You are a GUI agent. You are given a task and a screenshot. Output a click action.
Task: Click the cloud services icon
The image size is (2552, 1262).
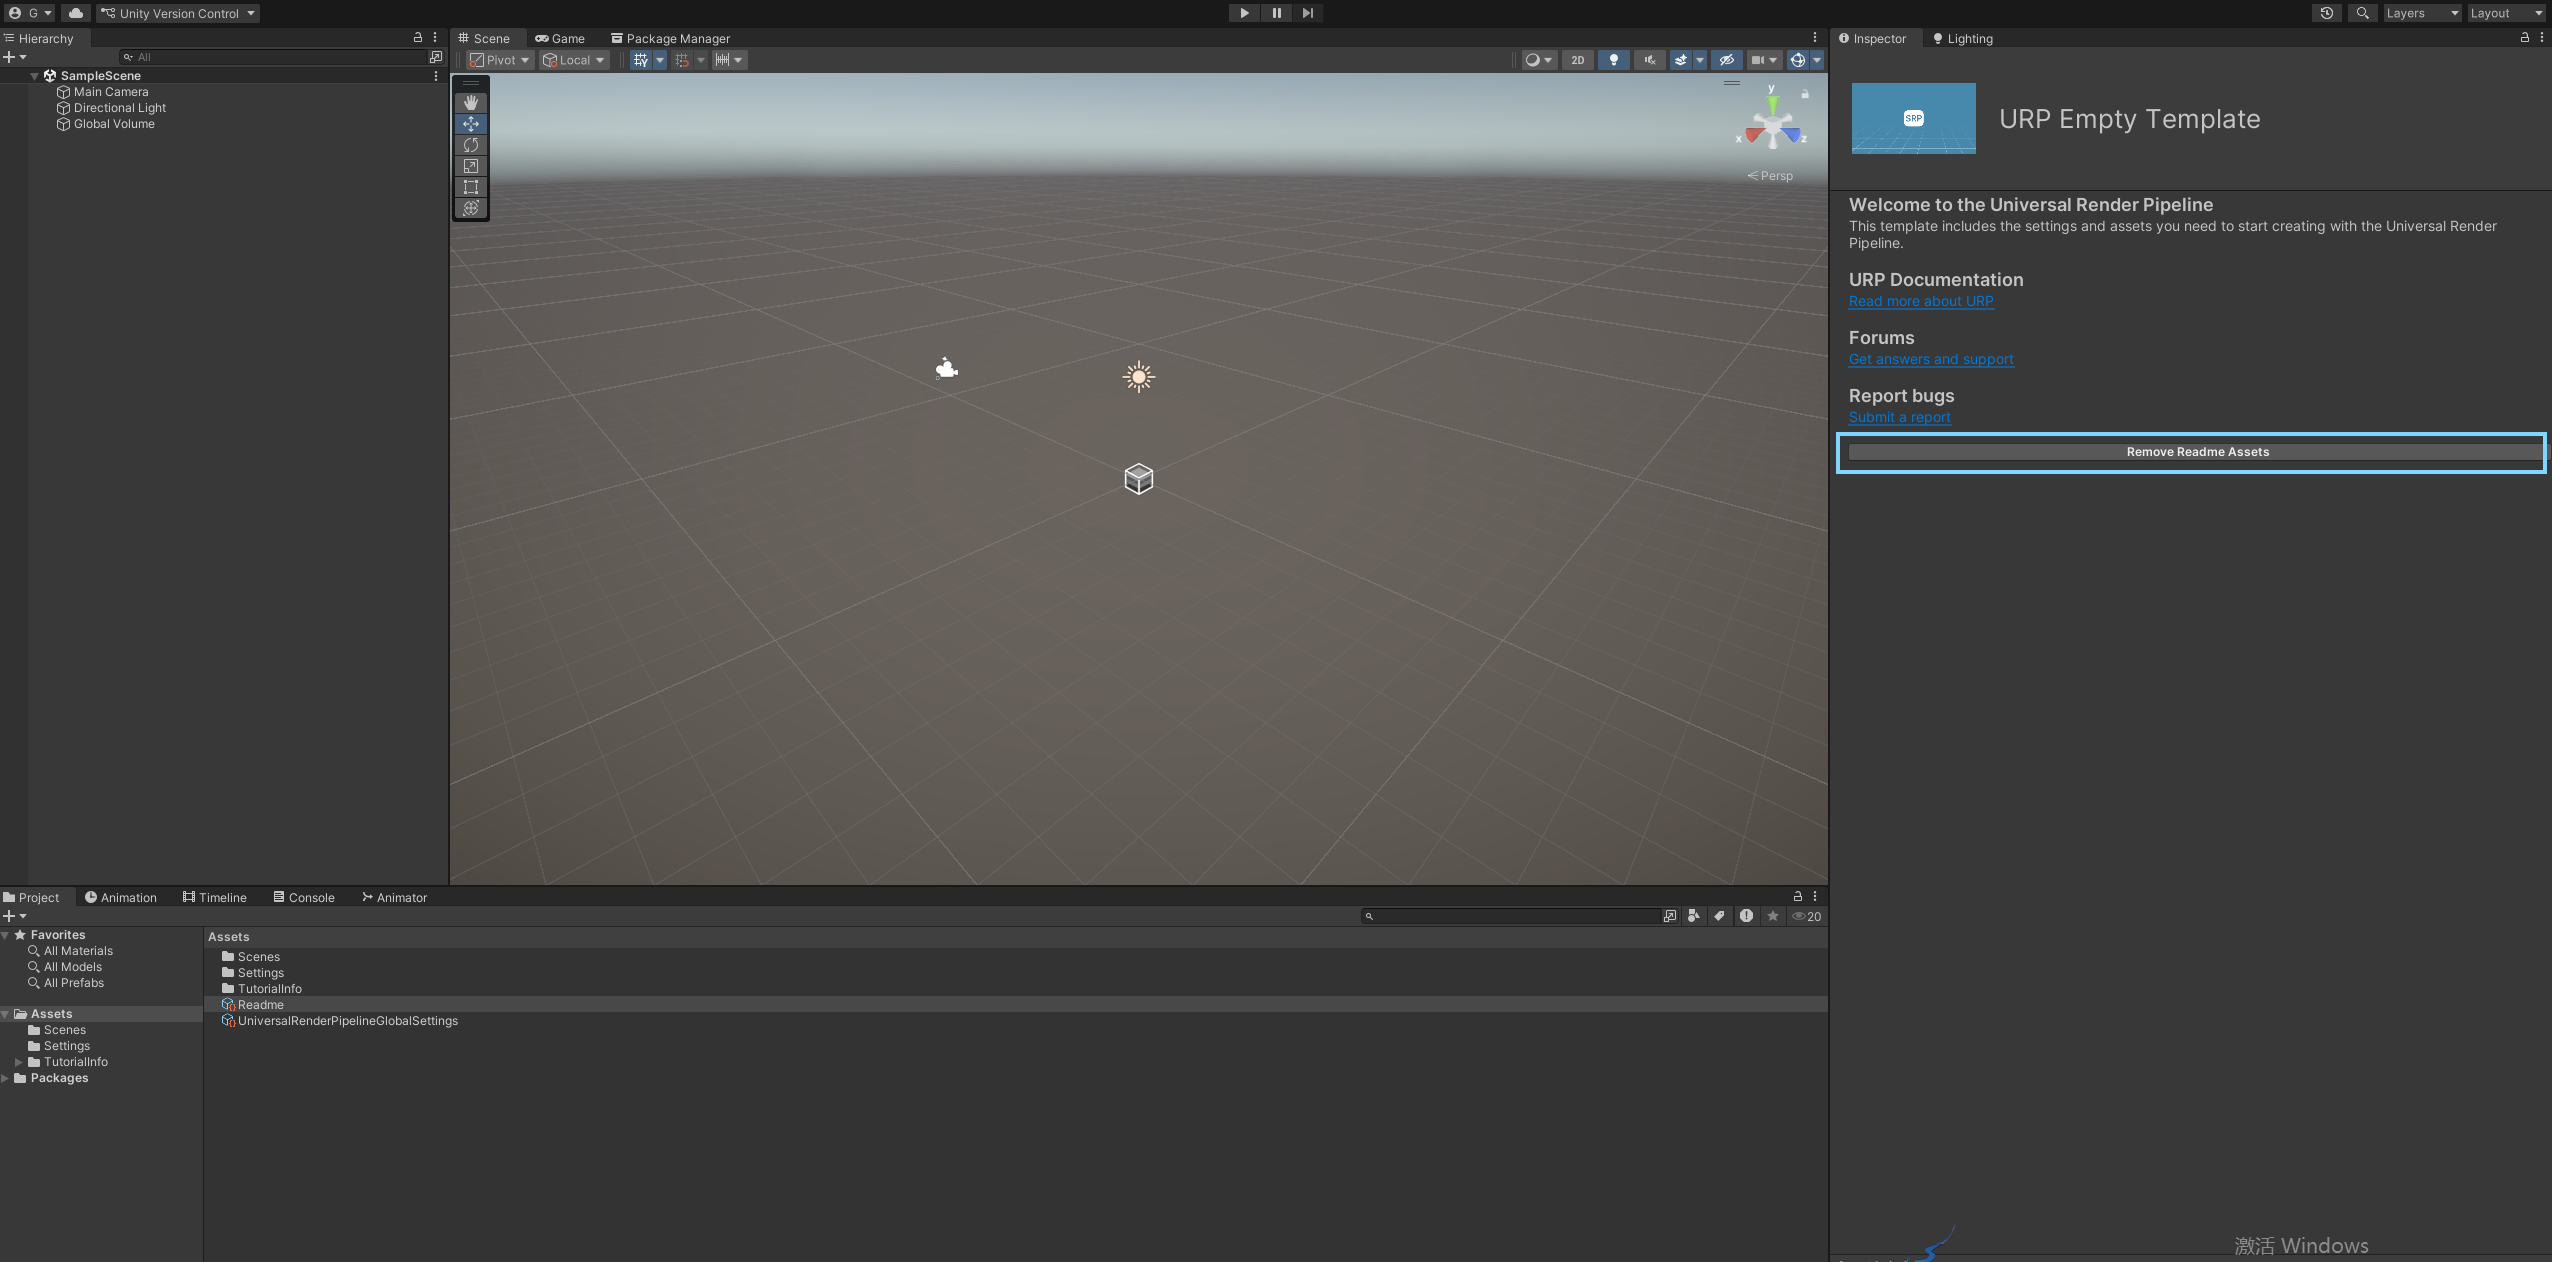pyautogui.click(x=76, y=13)
